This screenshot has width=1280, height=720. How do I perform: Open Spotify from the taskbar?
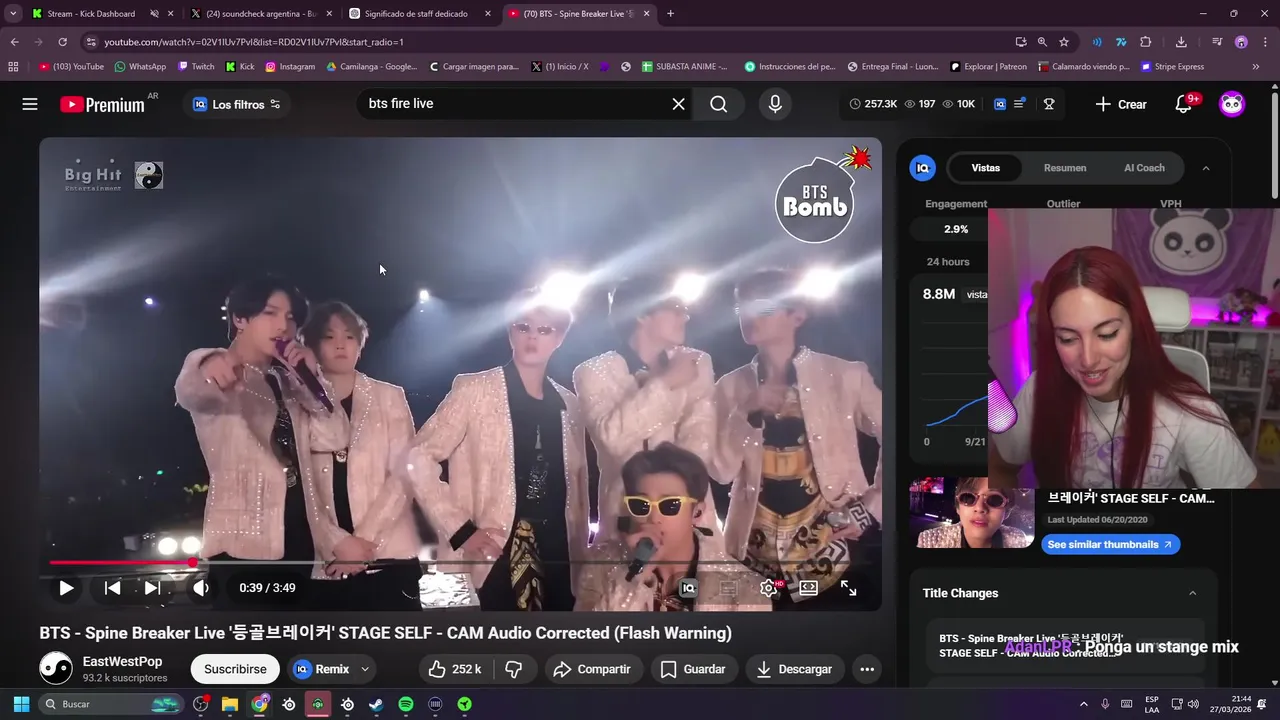406,704
